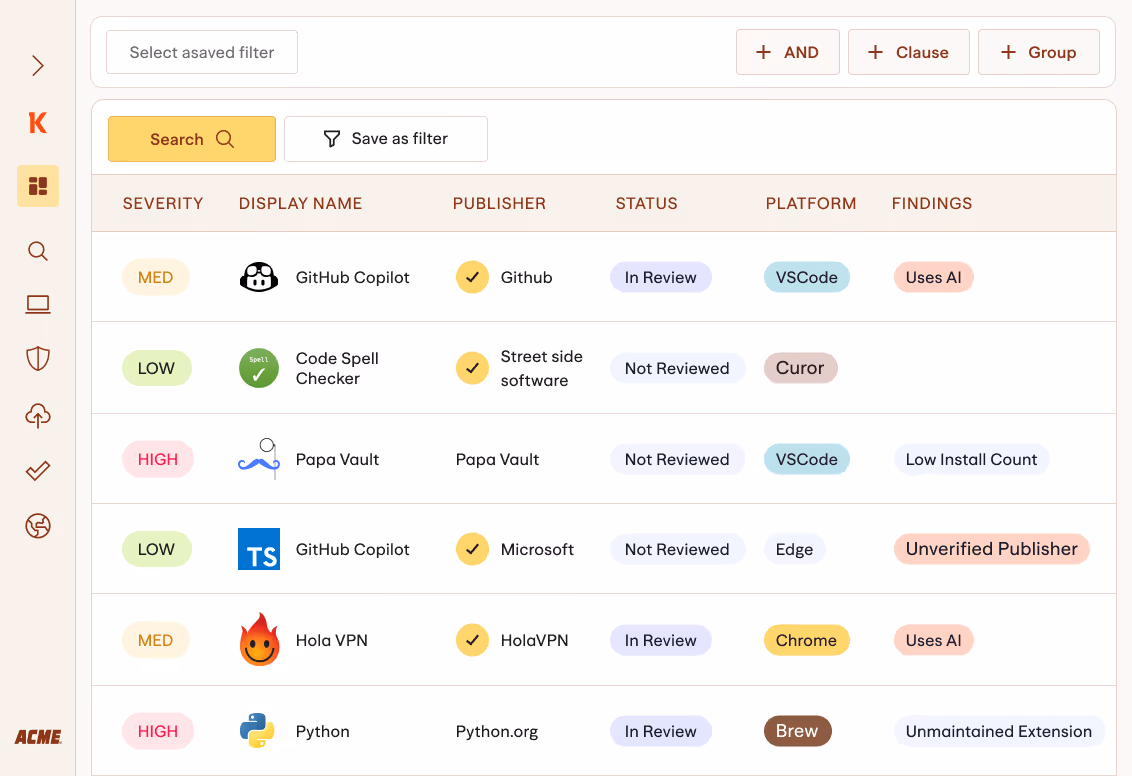Open the globe icon in sidebar
Image resolution: width=1132 pixels, height=776 pixels.
[38, 526]
